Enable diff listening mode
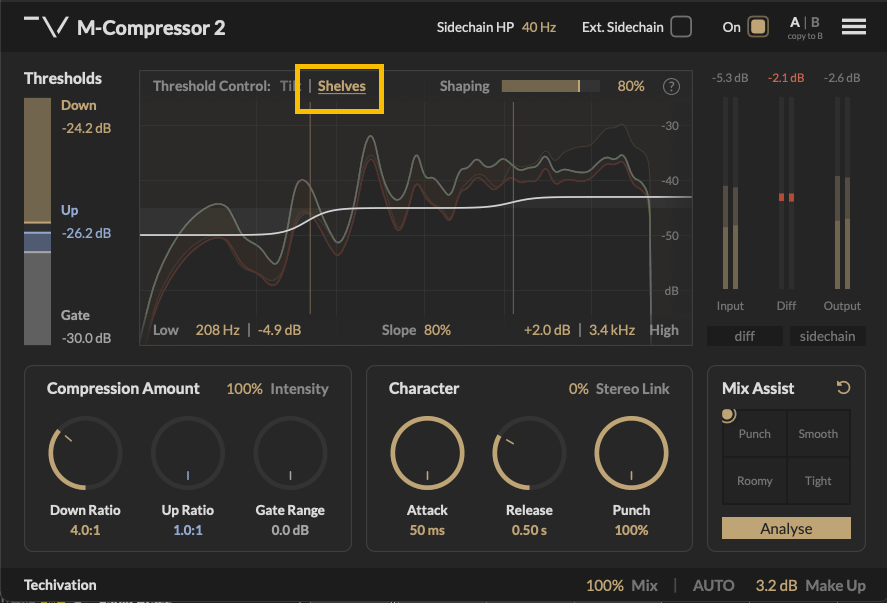 744,336
